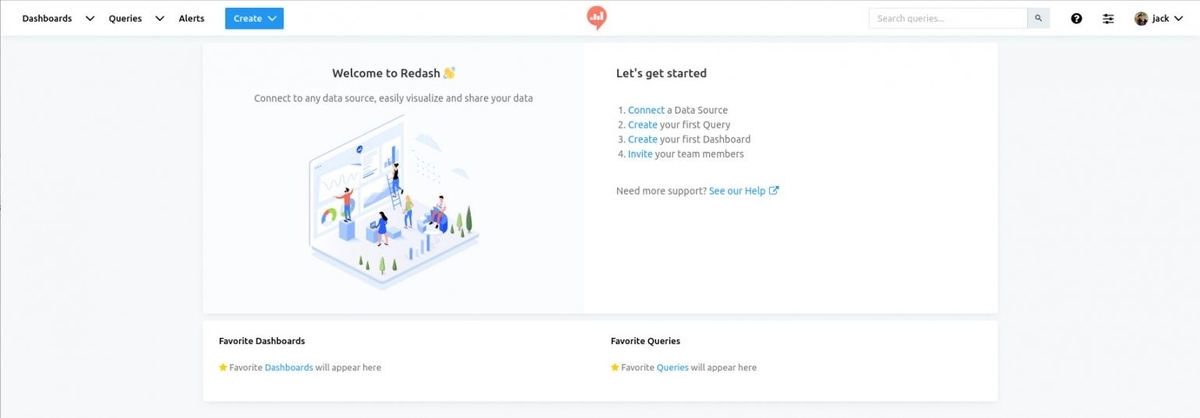
Task: Open the Dashboards menu item
Action: click(47, 18)
